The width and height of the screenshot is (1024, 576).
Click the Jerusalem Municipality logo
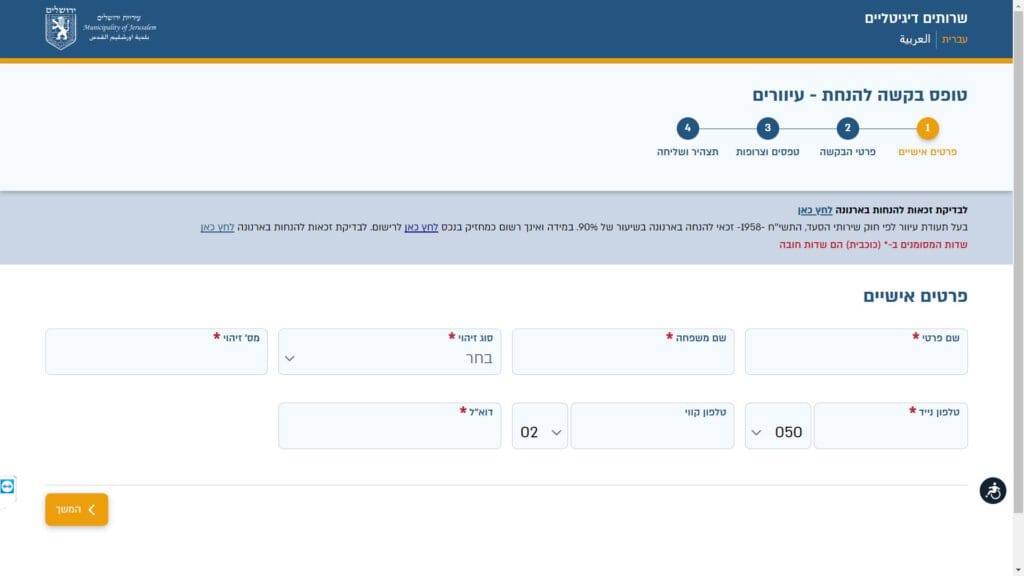pos(100,28)
